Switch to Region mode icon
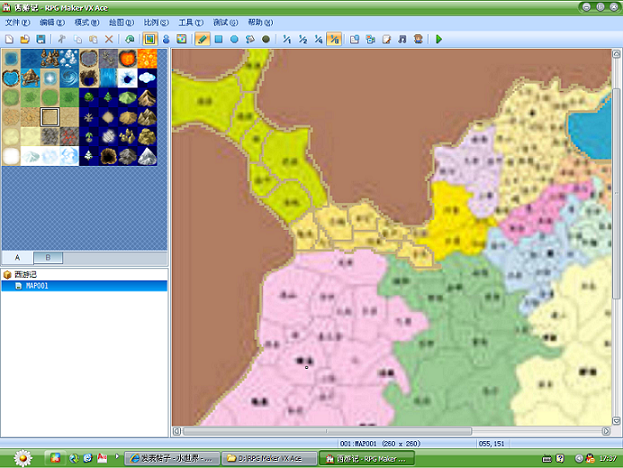Screen dimensions: 623x468 (x=182, y=39)
